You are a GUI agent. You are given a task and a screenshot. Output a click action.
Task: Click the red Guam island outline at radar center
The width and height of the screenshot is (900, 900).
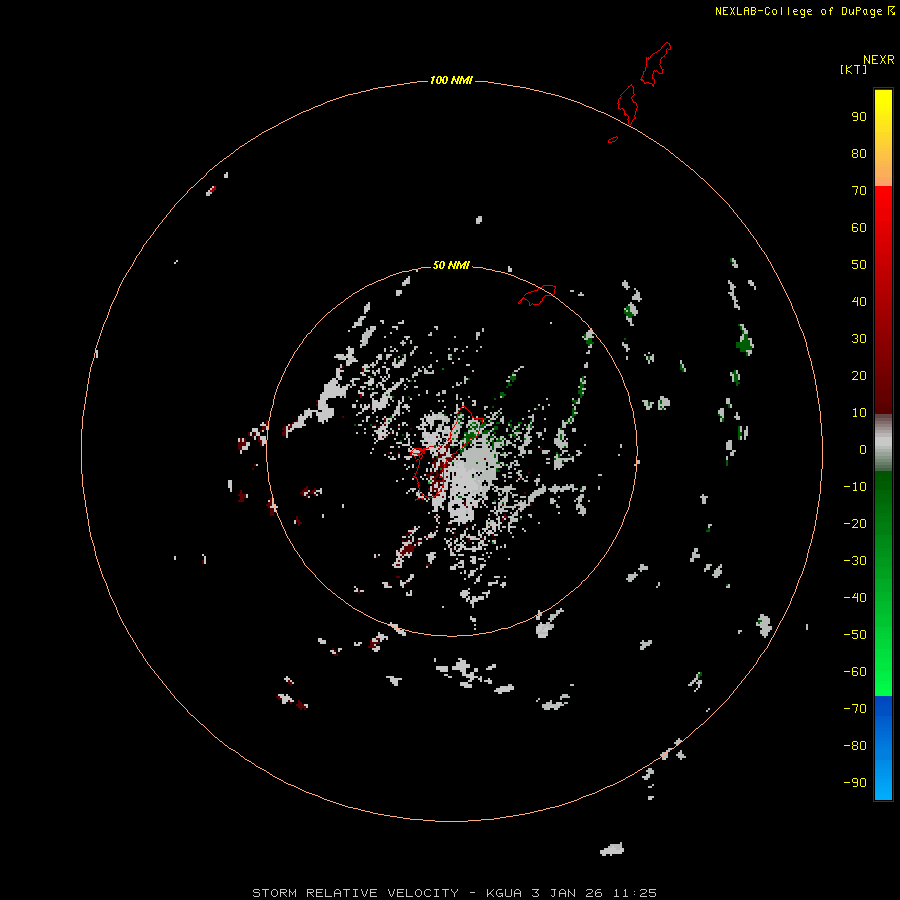click(x=445, y=453)
